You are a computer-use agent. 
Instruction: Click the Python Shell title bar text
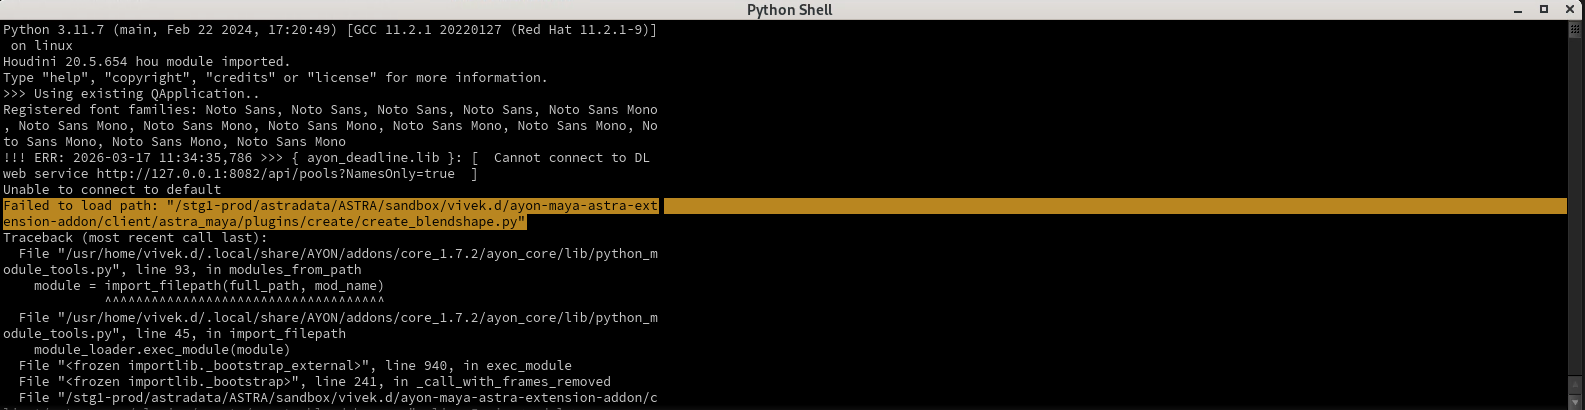789,10
